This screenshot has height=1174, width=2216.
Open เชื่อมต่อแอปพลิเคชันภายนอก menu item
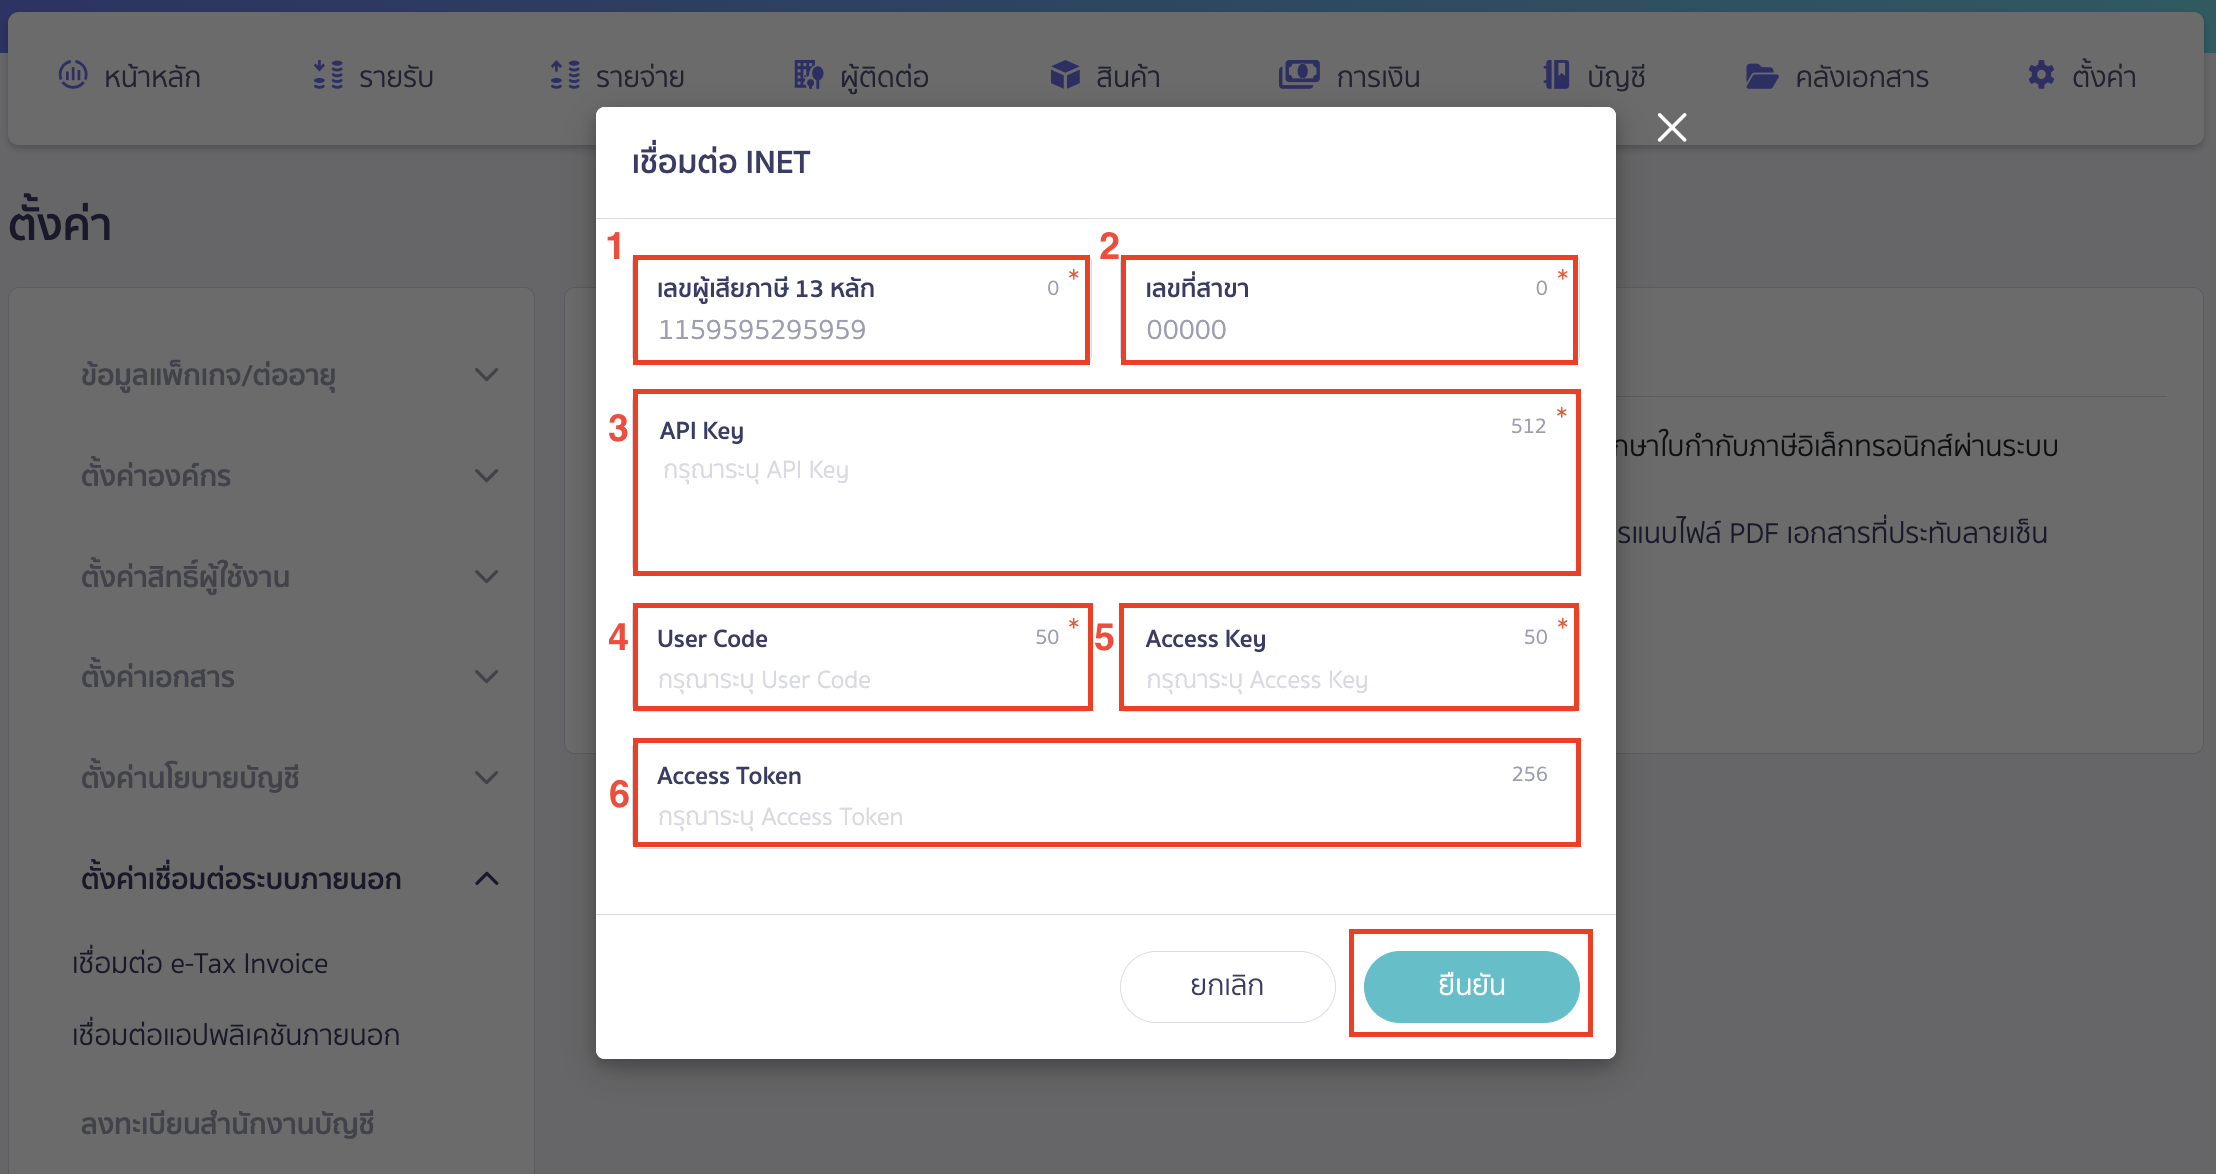236,1035
